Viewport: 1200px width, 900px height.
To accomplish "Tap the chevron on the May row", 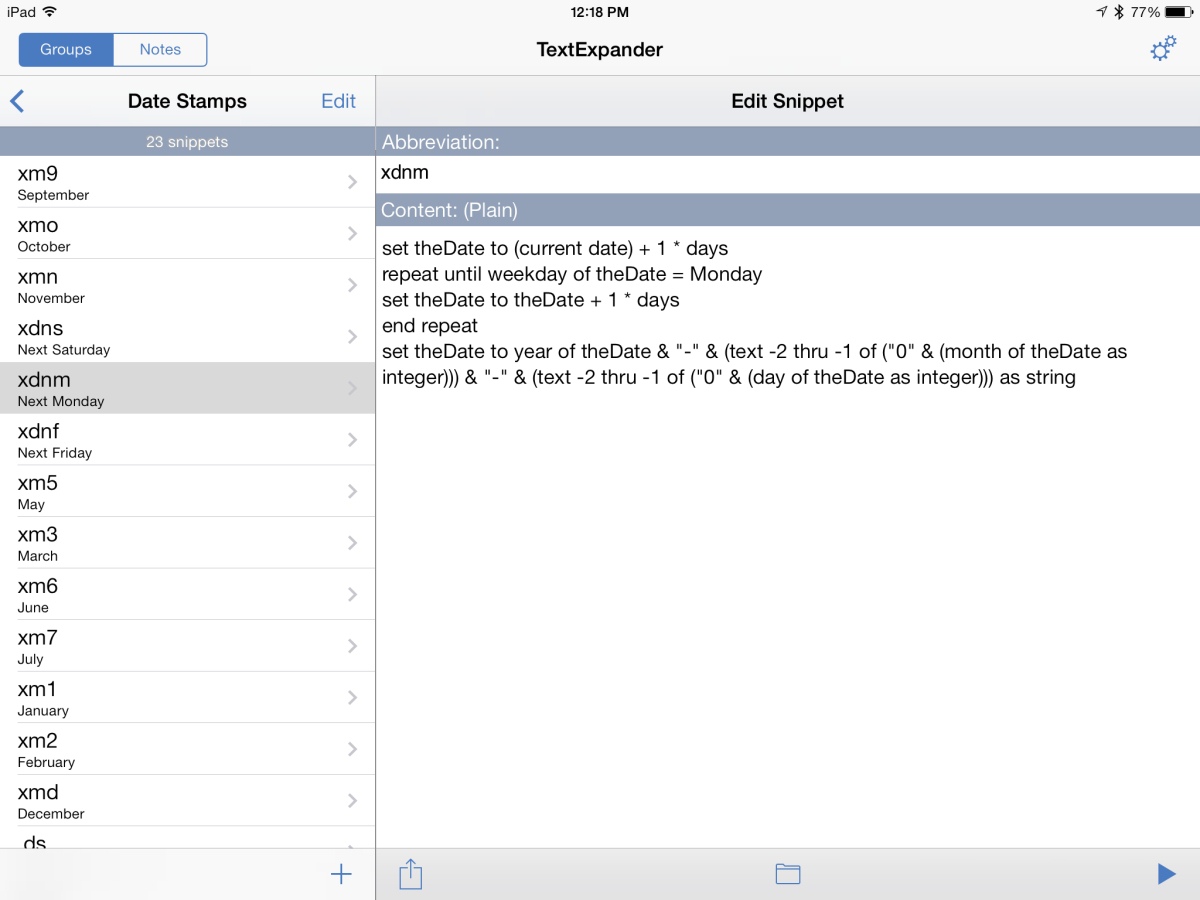I will [352, 492].
